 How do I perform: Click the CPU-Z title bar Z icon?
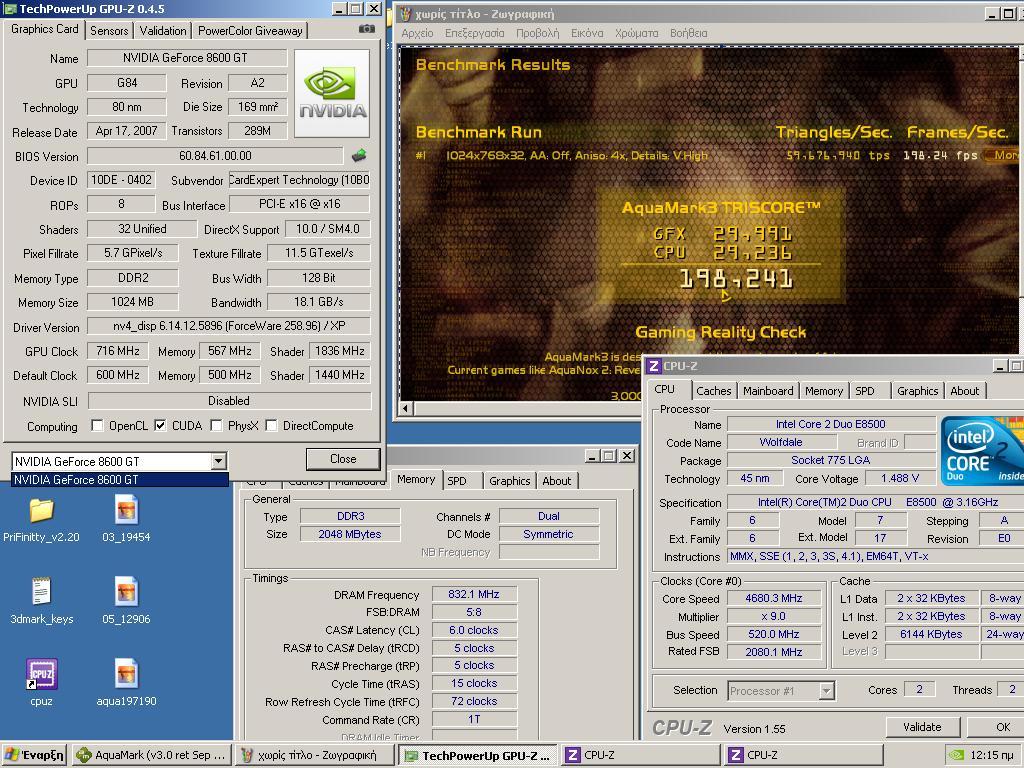point(654,366)
